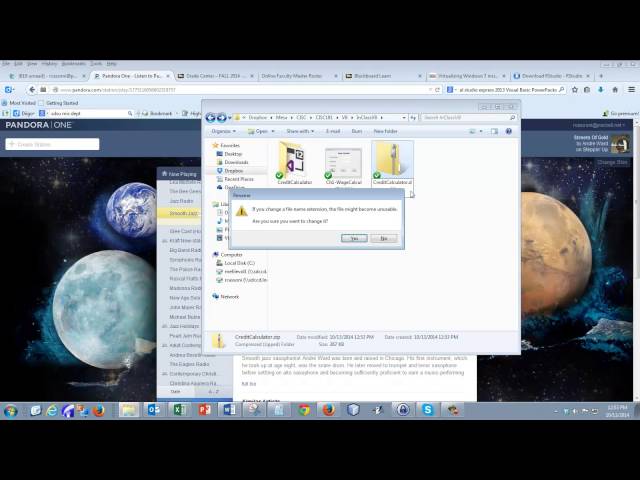Open Firefox hamburger menu
Image resolution: width=640 pixels, height=480 pixels.
tap(631, 90)
